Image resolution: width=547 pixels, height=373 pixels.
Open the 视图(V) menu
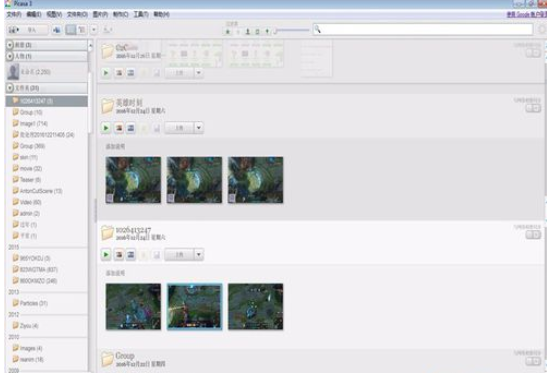(x=54, y=15)
